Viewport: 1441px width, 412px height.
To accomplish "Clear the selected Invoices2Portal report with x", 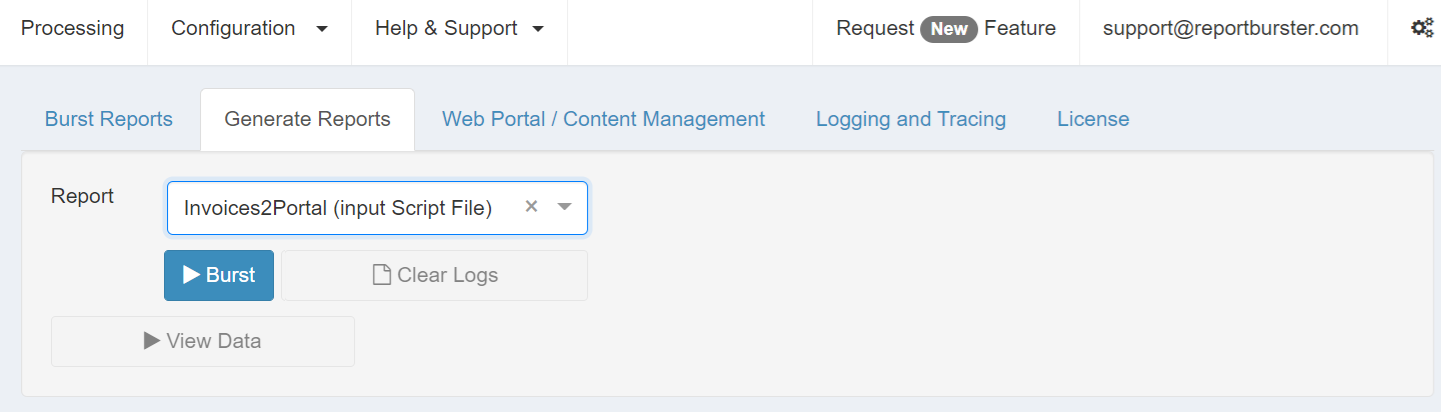I will pos(532,206).
